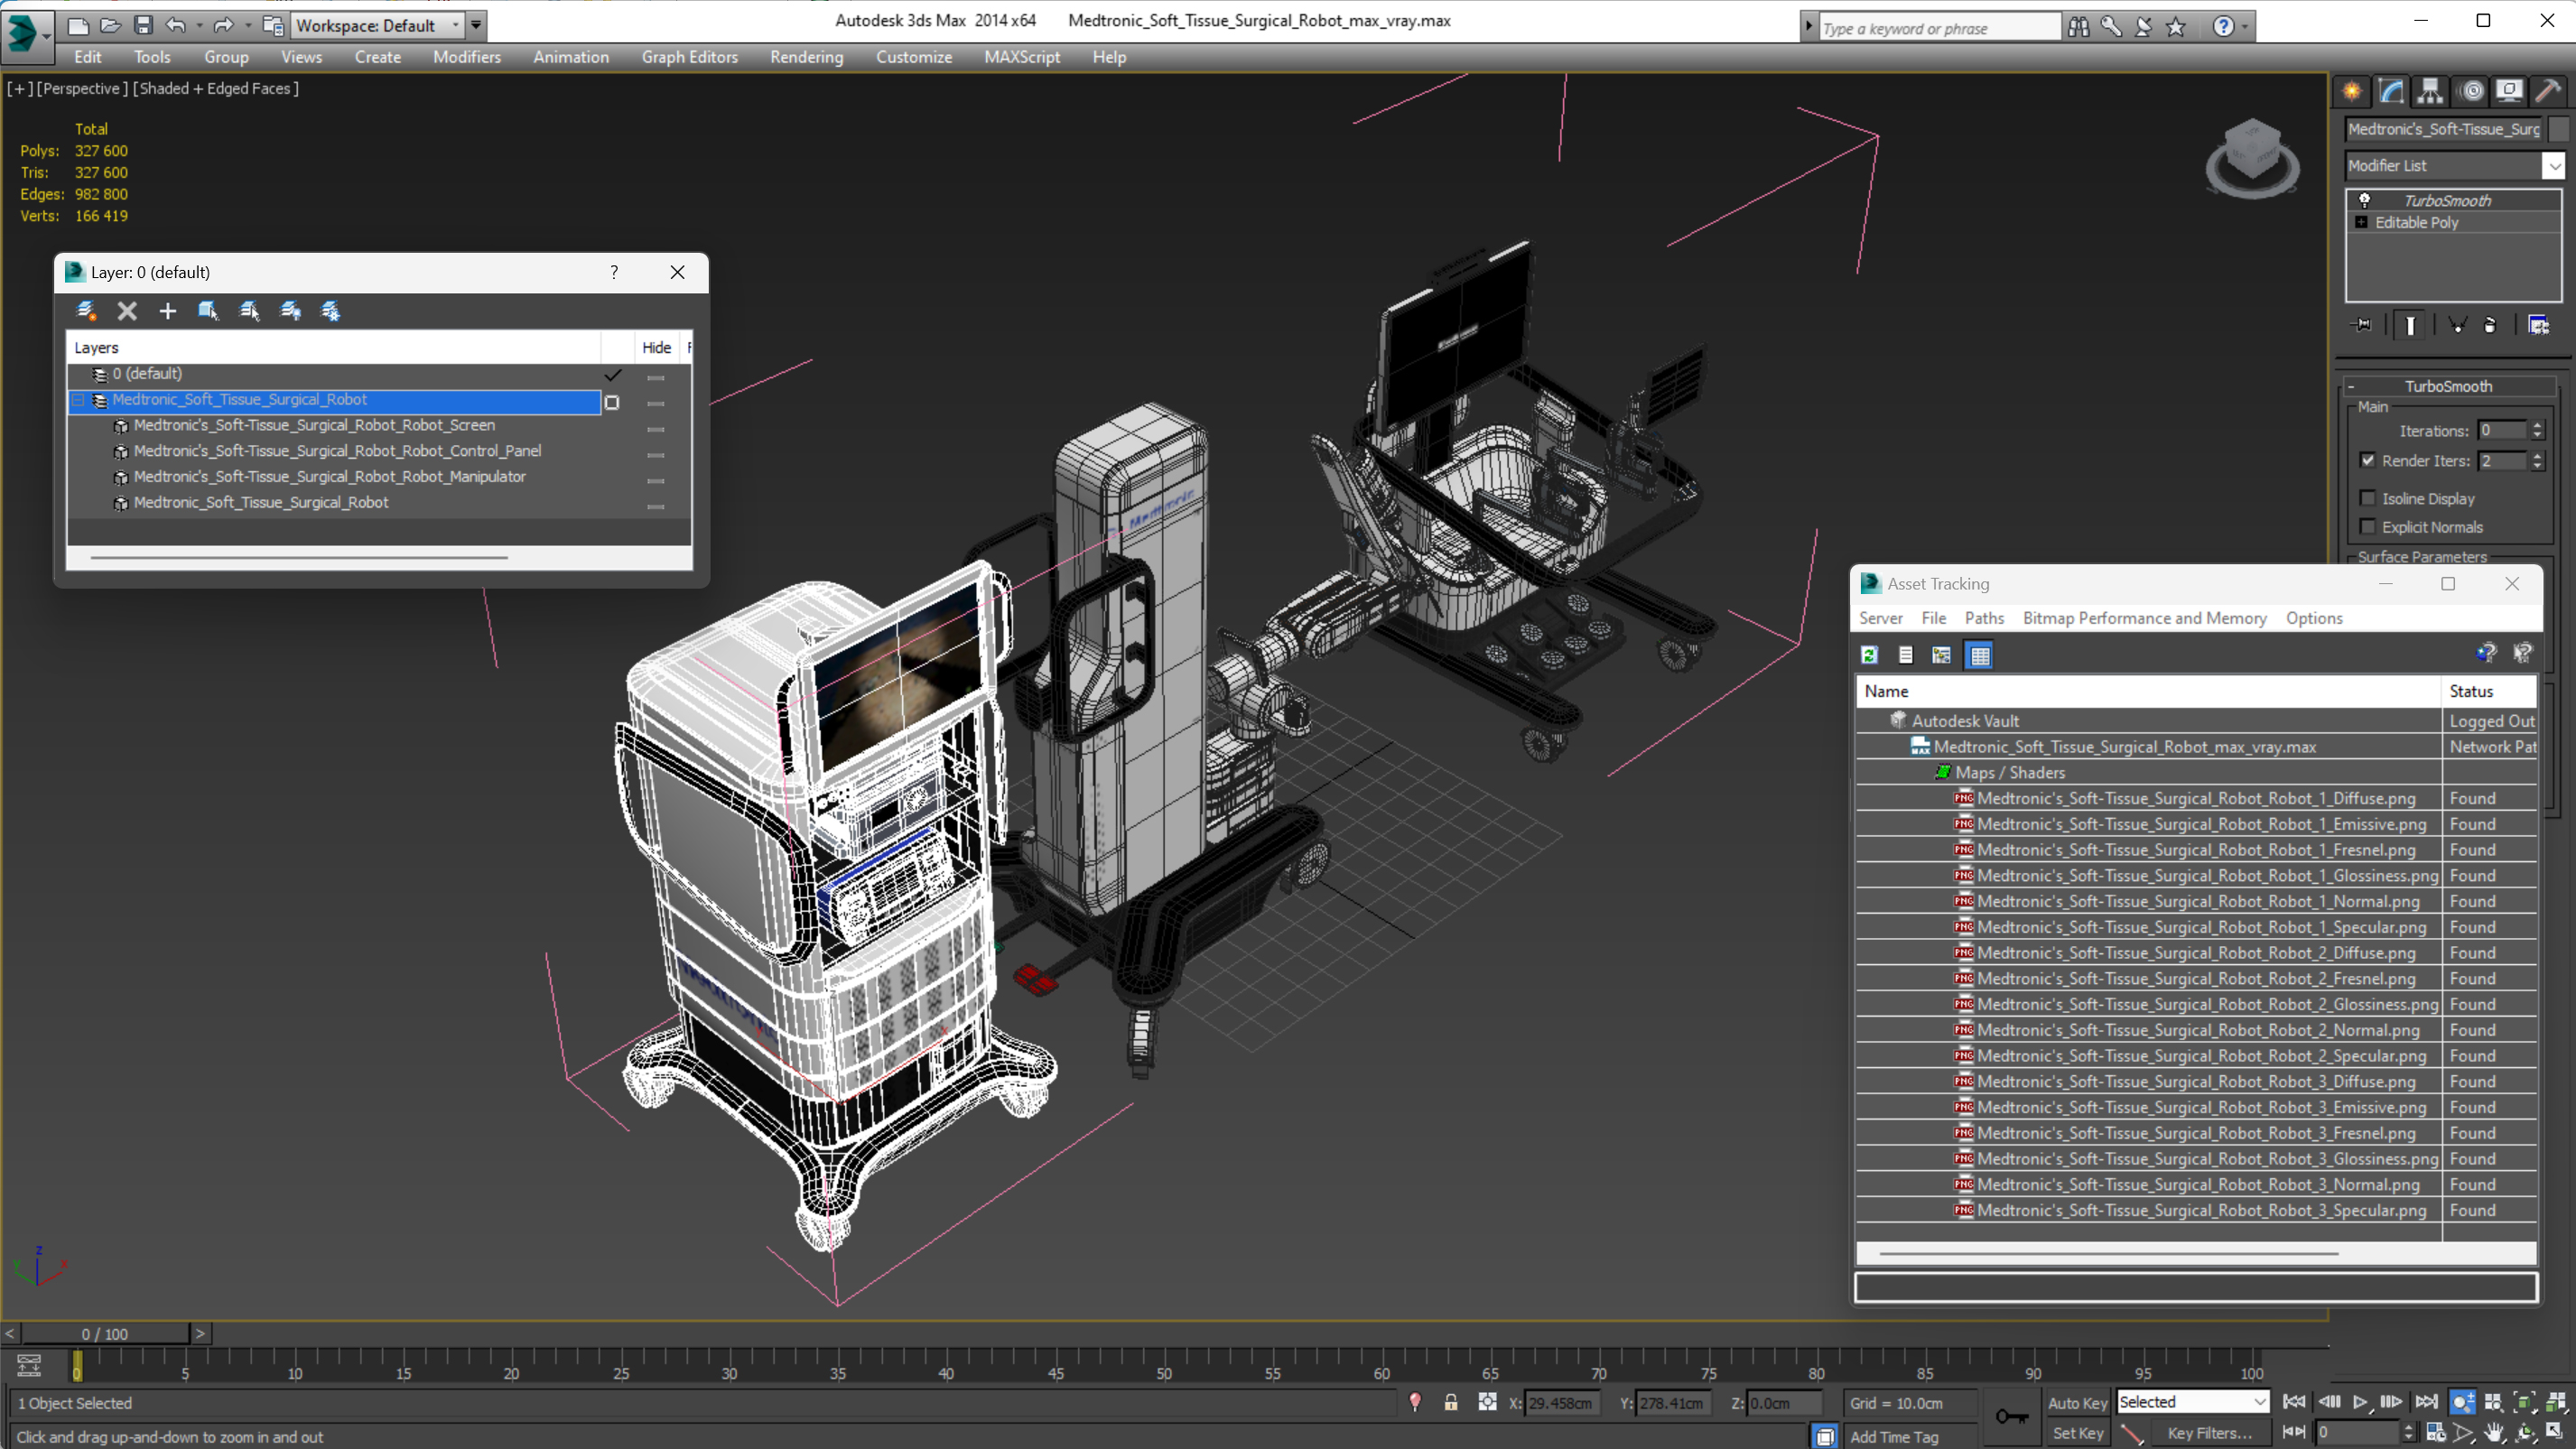Click the Pan View hand icon

coord(2495,1433)
